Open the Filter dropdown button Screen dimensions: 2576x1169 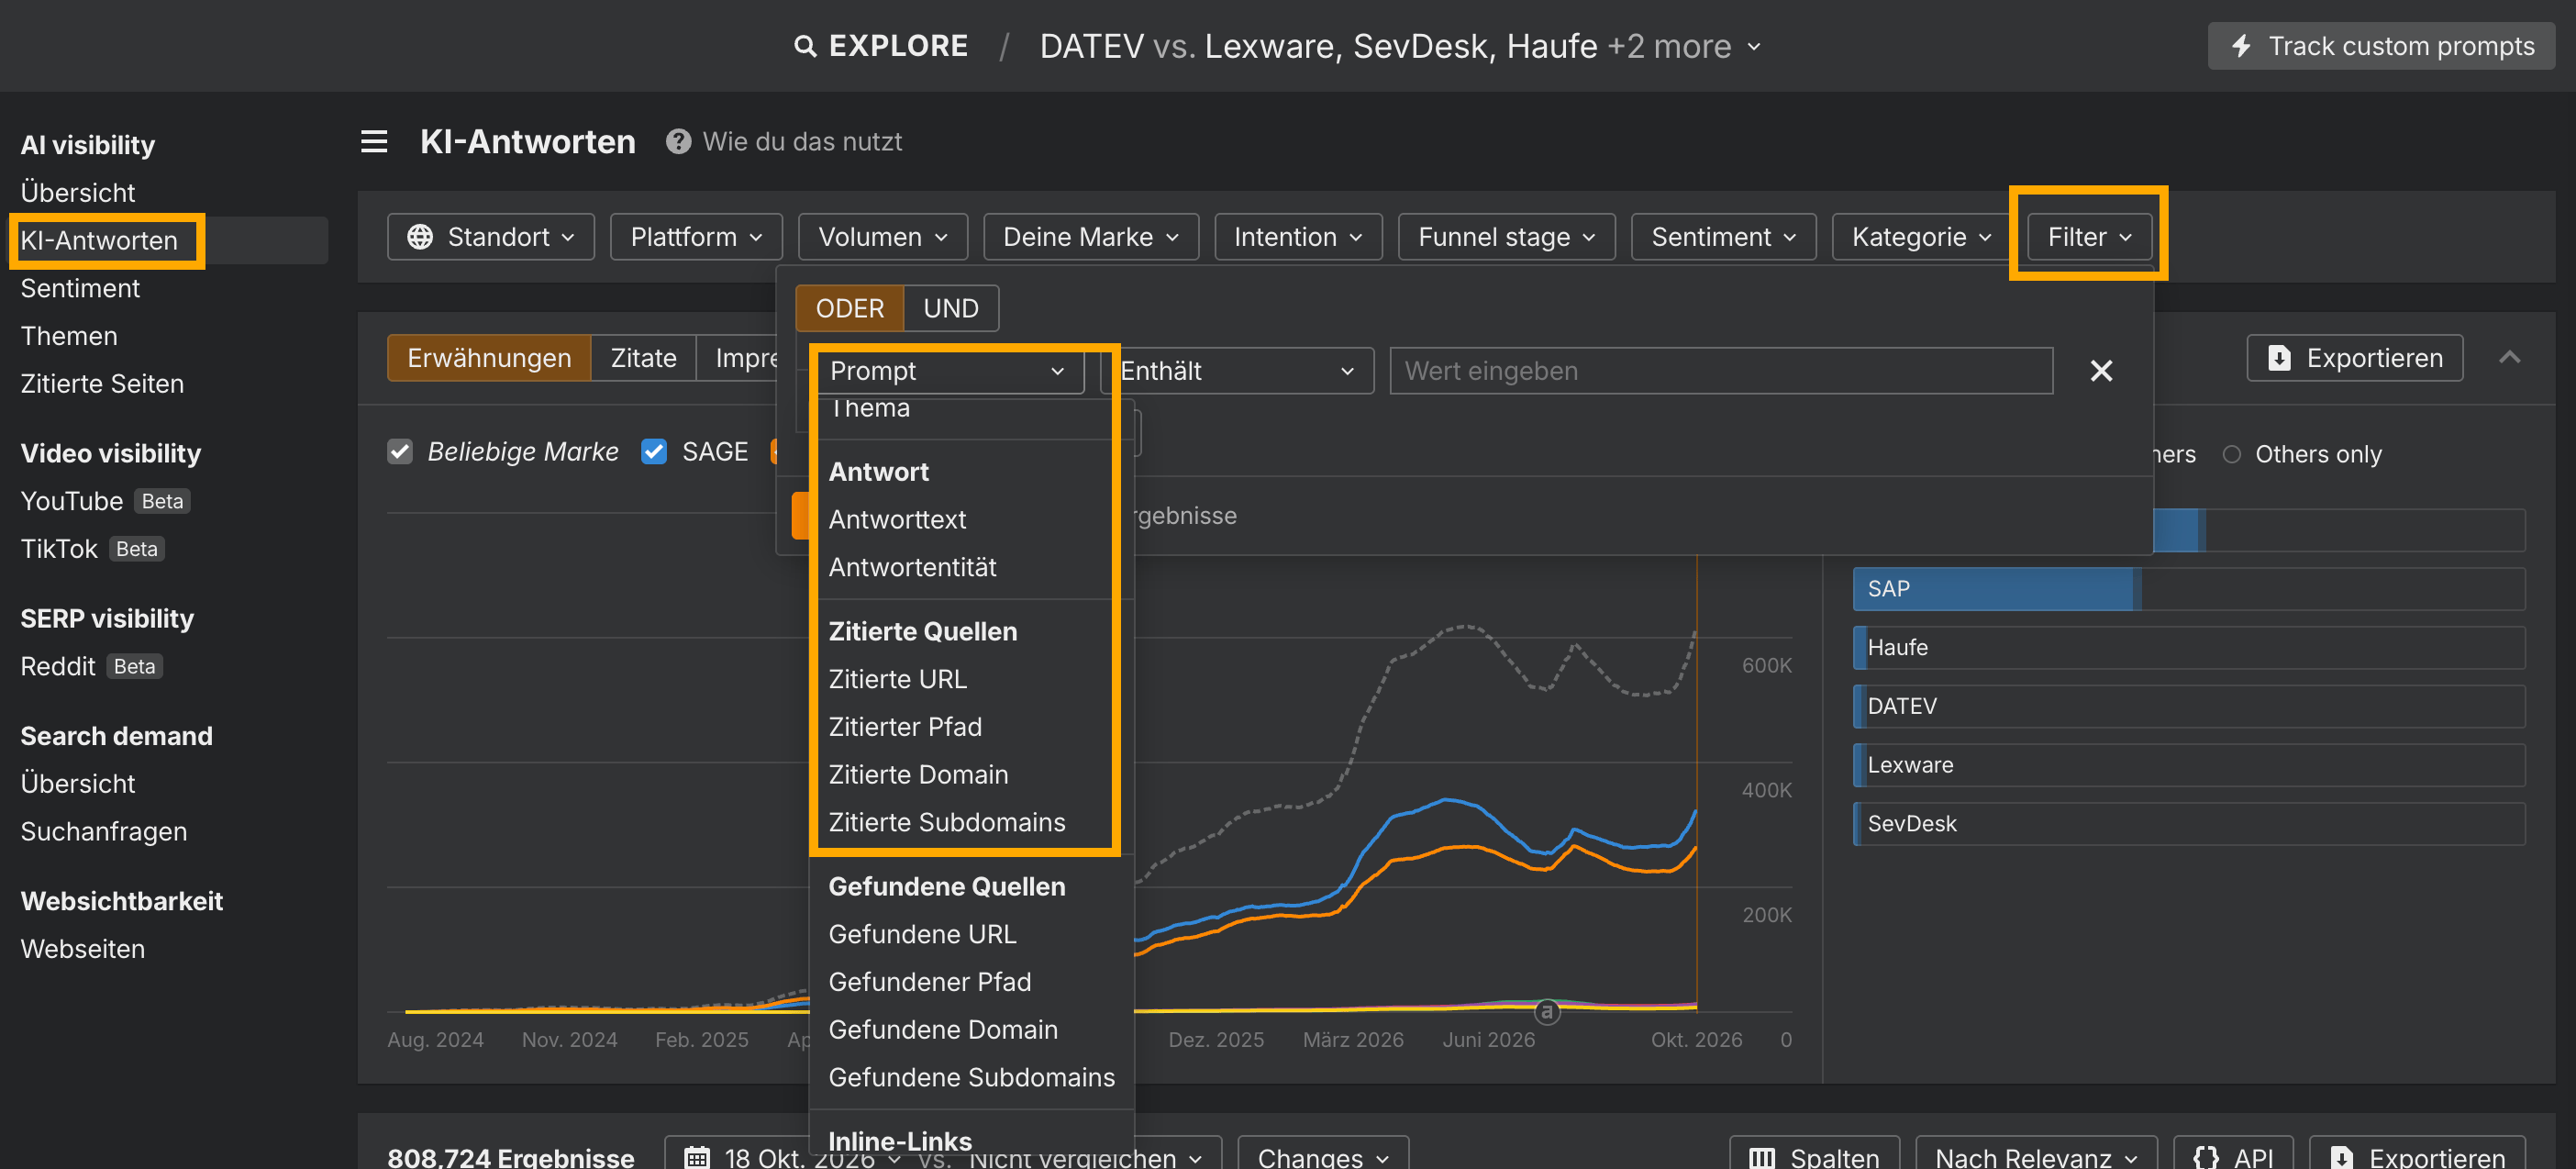tap(2089, 237)
